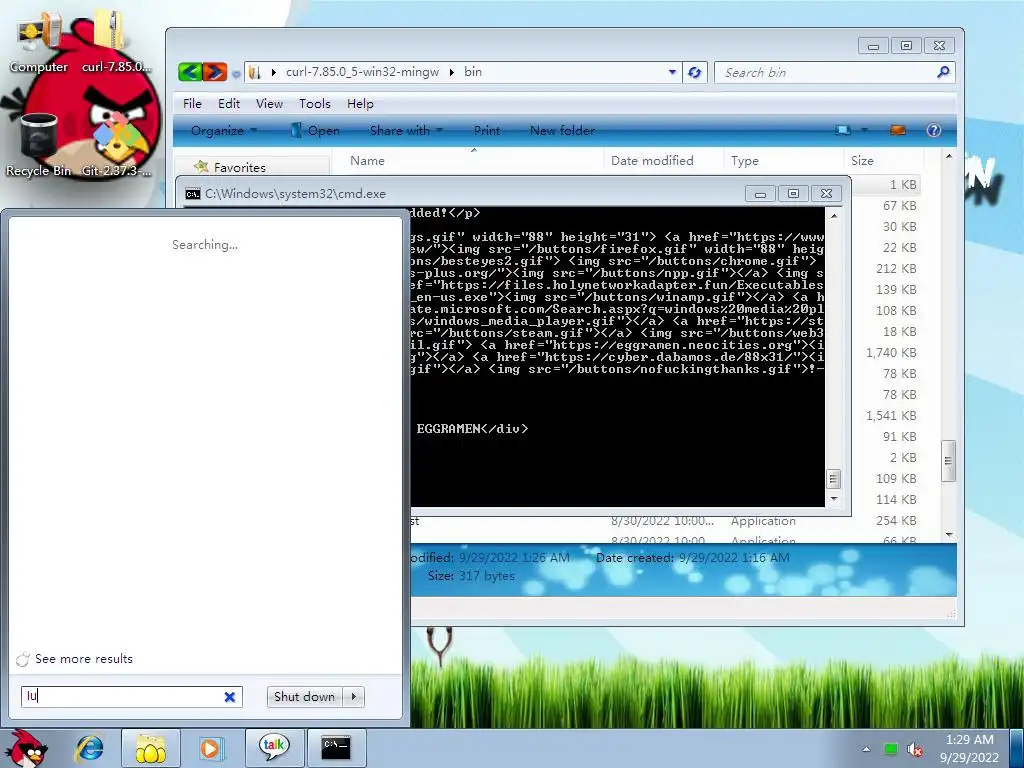This screenshot has height=768, width=1024.
Task: Clear the Start menu search text
Action: coord(230,697)
